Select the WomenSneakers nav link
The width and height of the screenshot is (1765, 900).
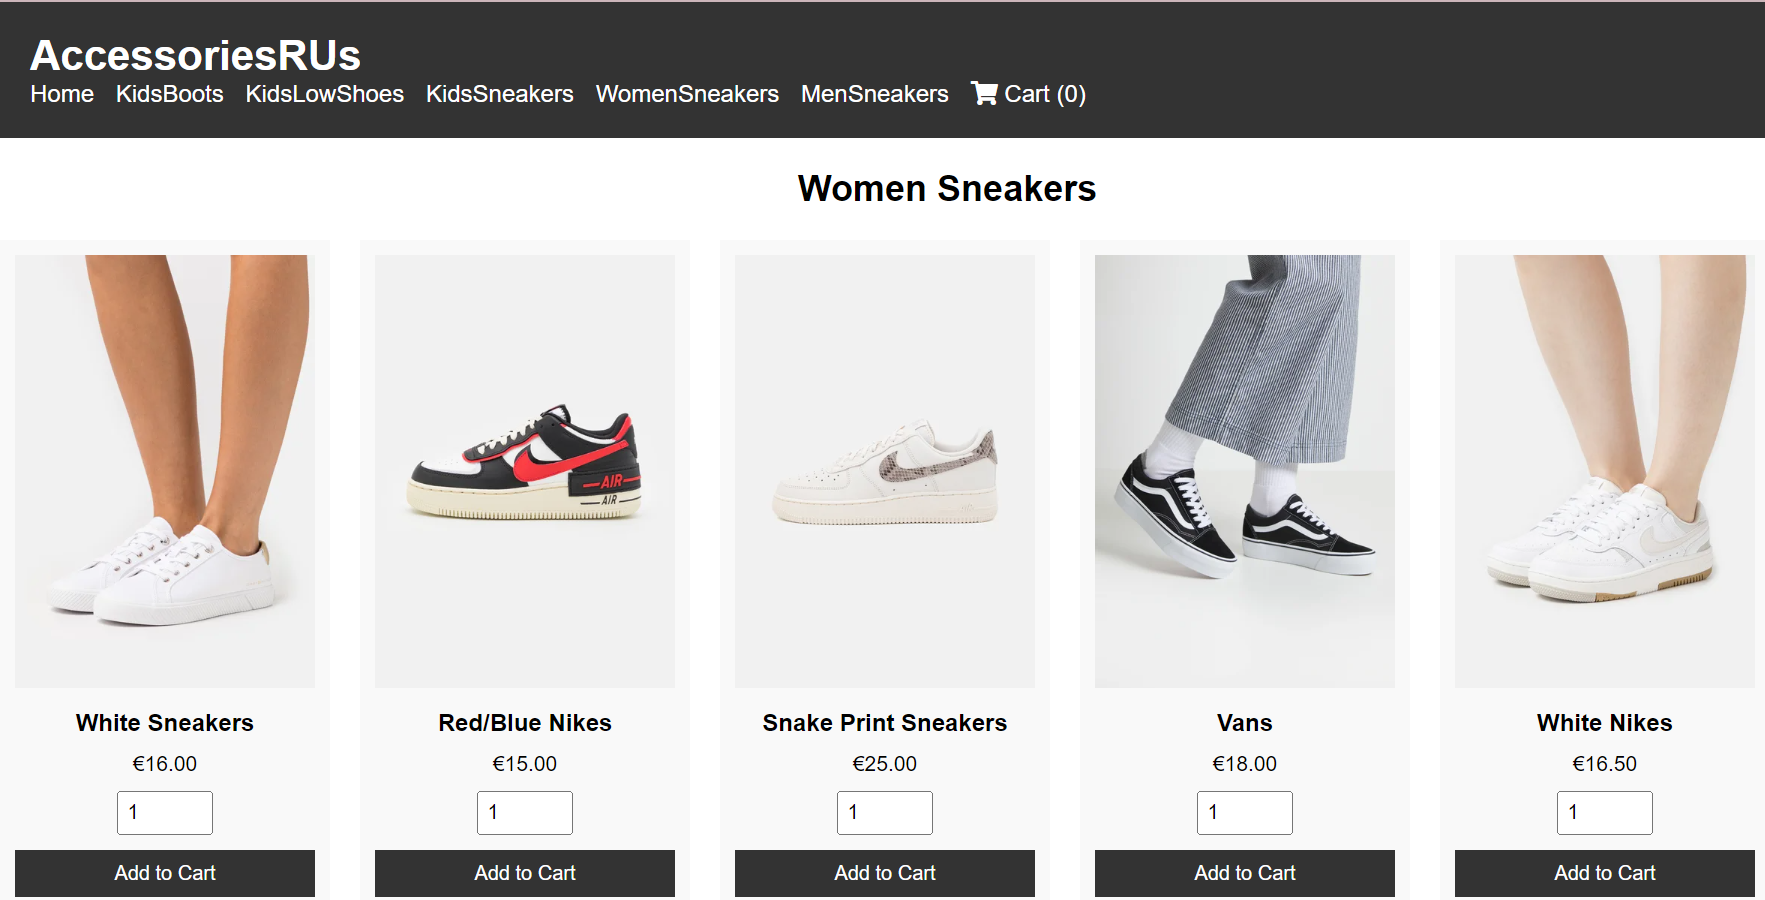686,94
